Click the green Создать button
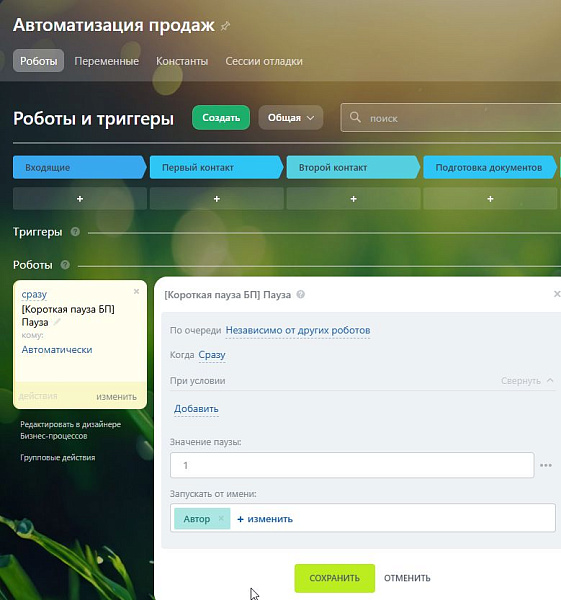 (221, 117)
